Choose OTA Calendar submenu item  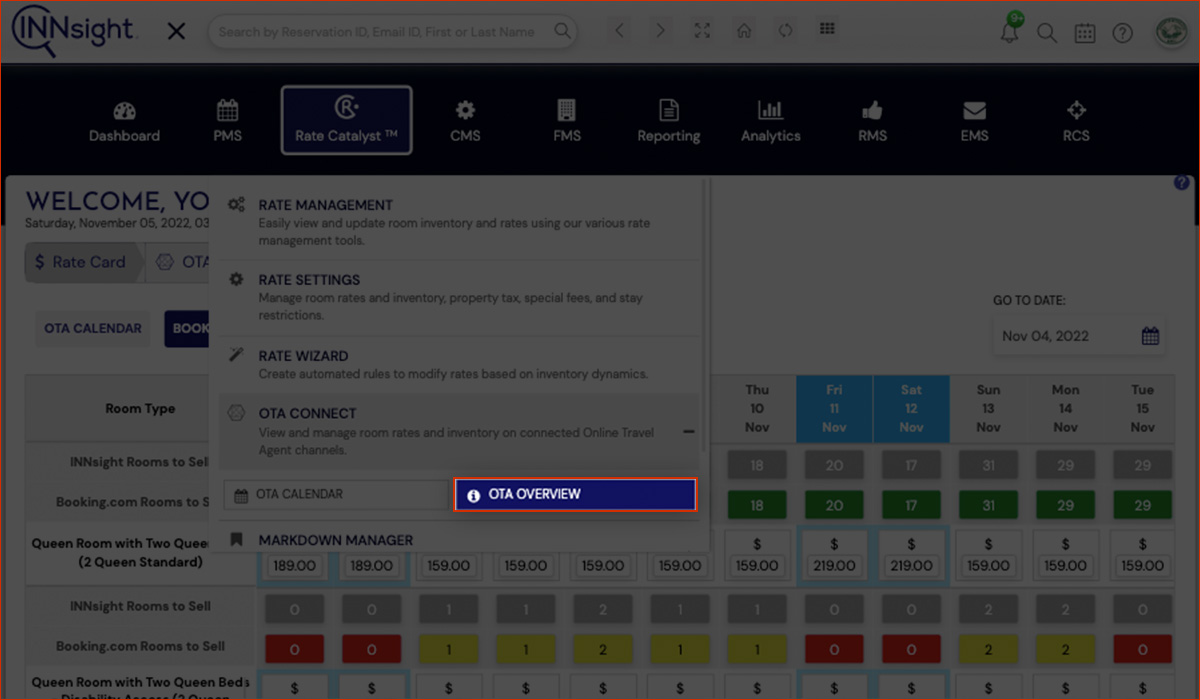336,495
